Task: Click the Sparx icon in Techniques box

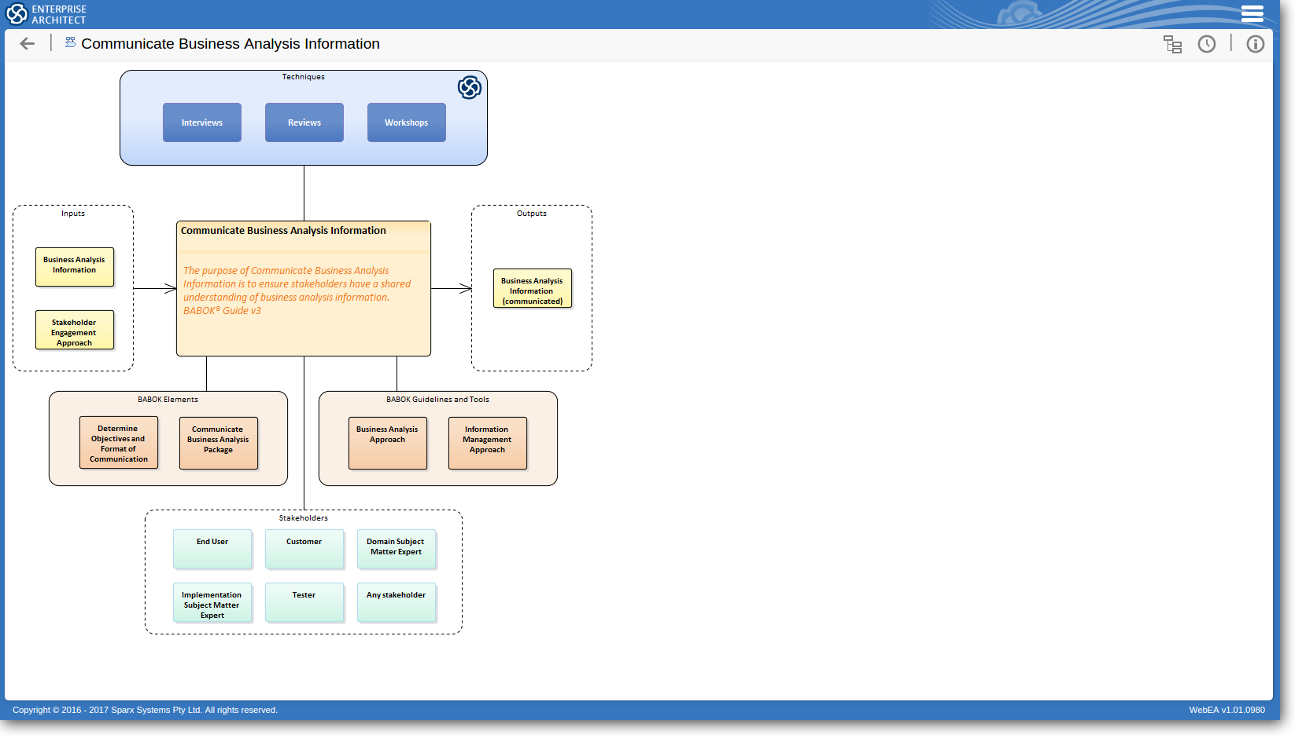Action: coord(469,88)
